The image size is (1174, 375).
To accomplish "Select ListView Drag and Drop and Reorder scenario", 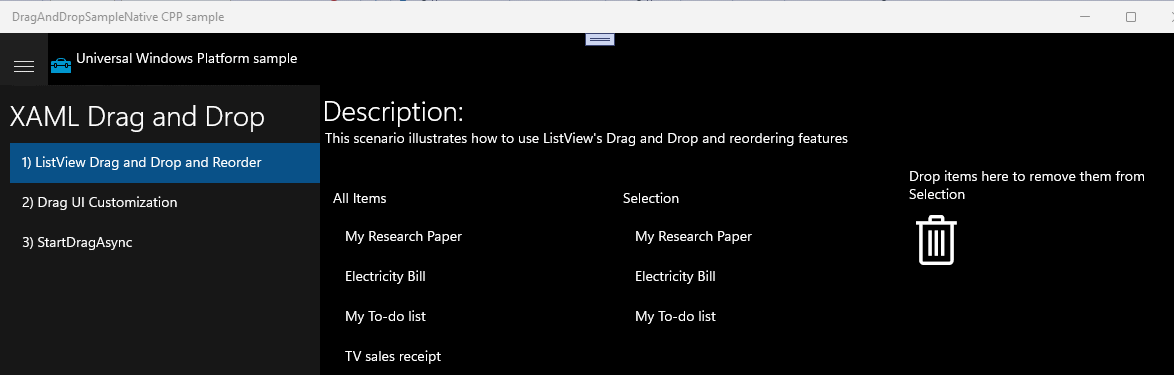I will click(165, 162).
